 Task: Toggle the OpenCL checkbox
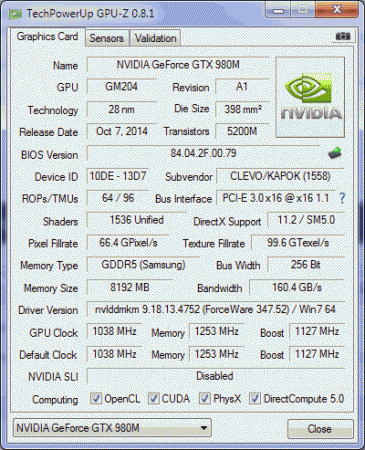(x=96, y=398)
